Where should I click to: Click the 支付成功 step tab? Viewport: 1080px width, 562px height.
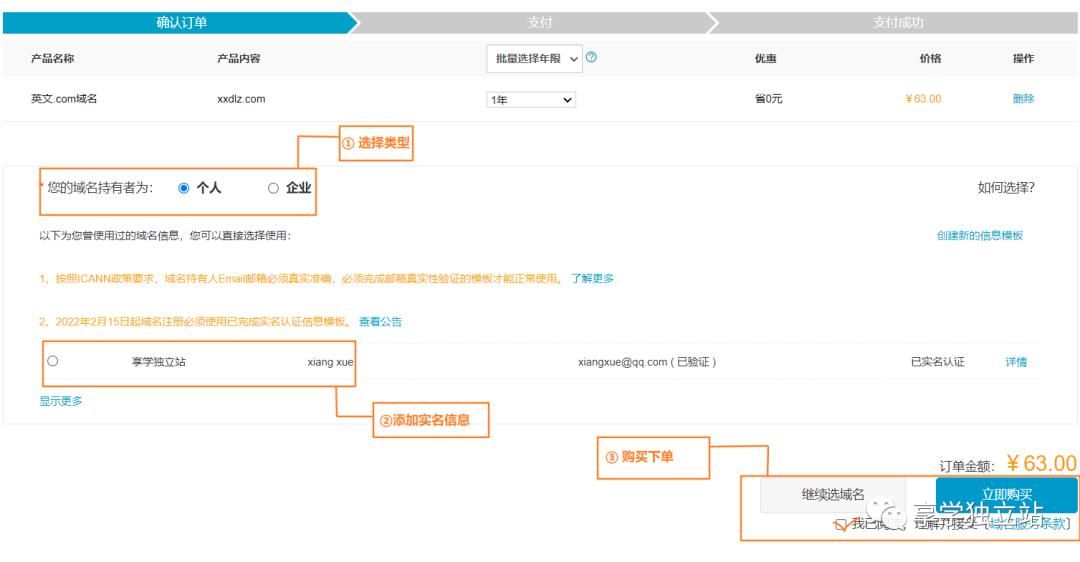pos(897,23)
